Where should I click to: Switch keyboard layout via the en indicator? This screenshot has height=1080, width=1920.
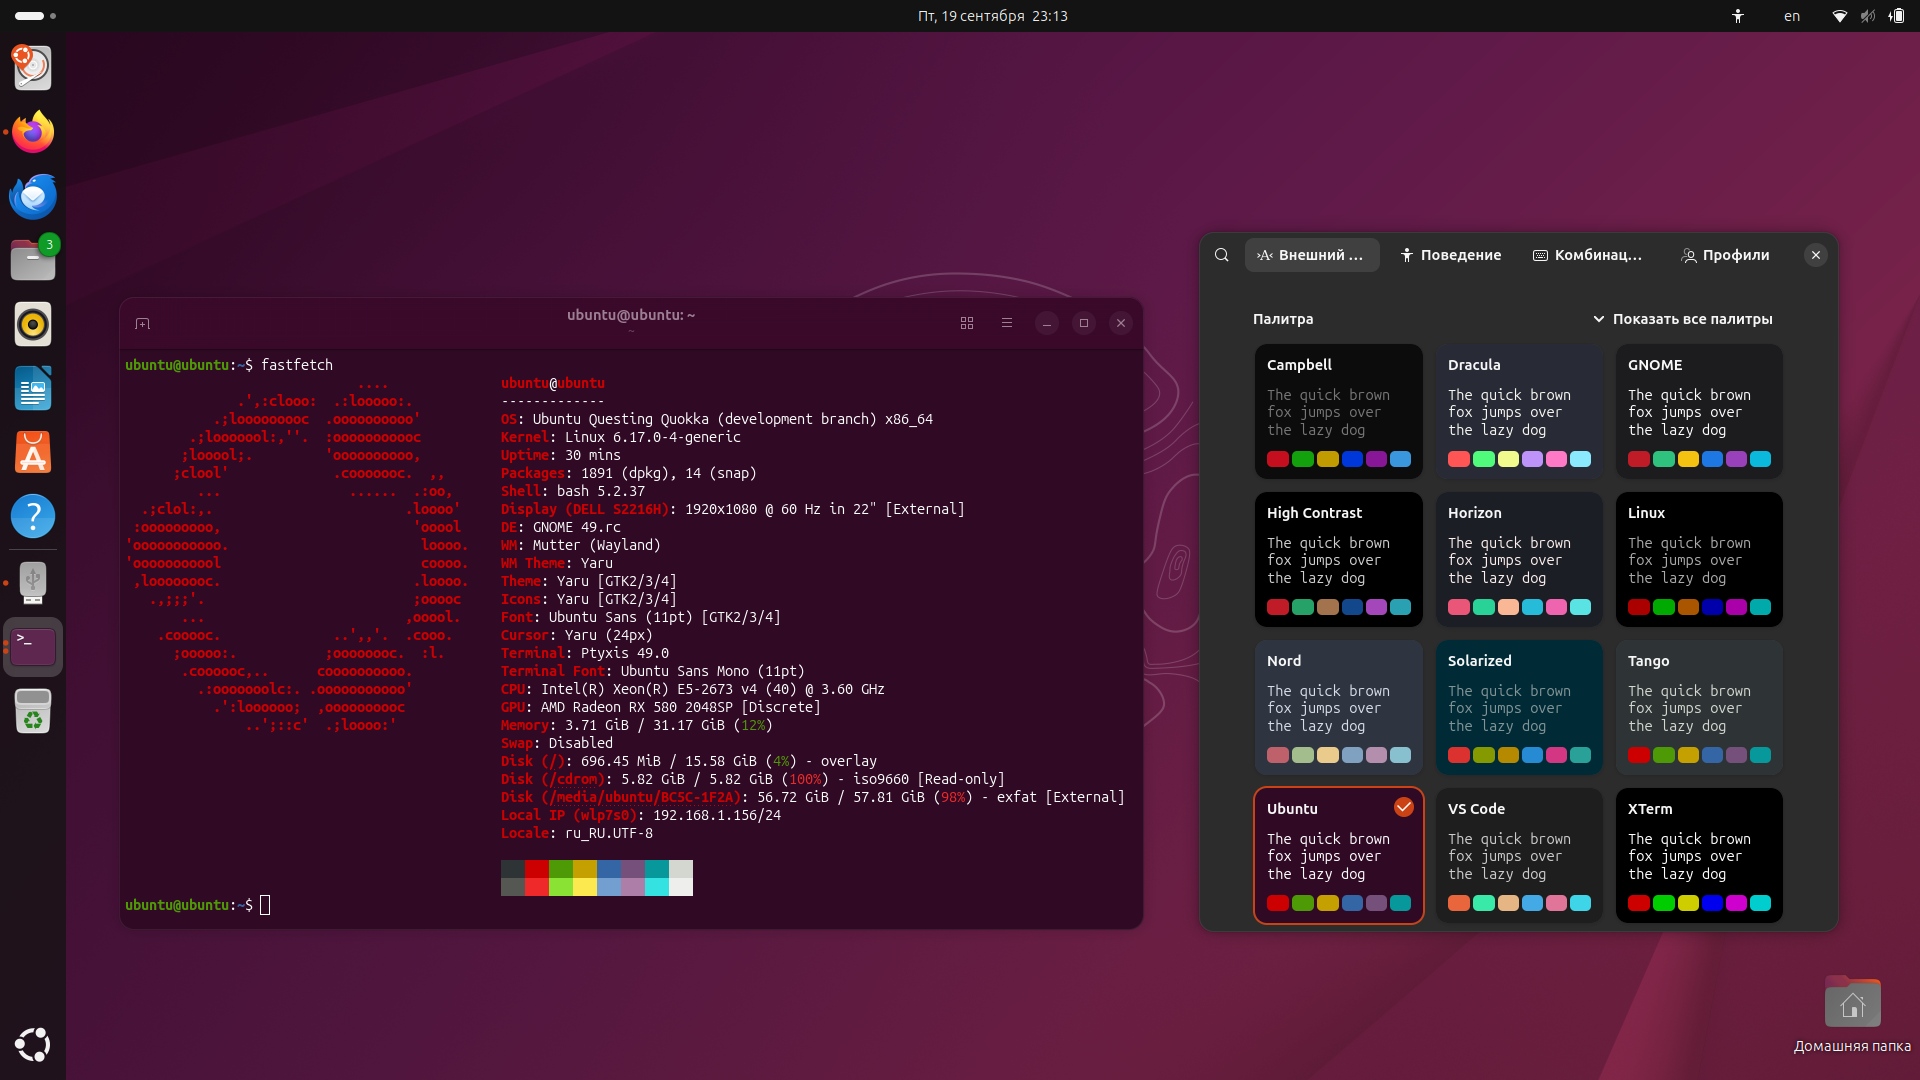(x=1792, y=16)
